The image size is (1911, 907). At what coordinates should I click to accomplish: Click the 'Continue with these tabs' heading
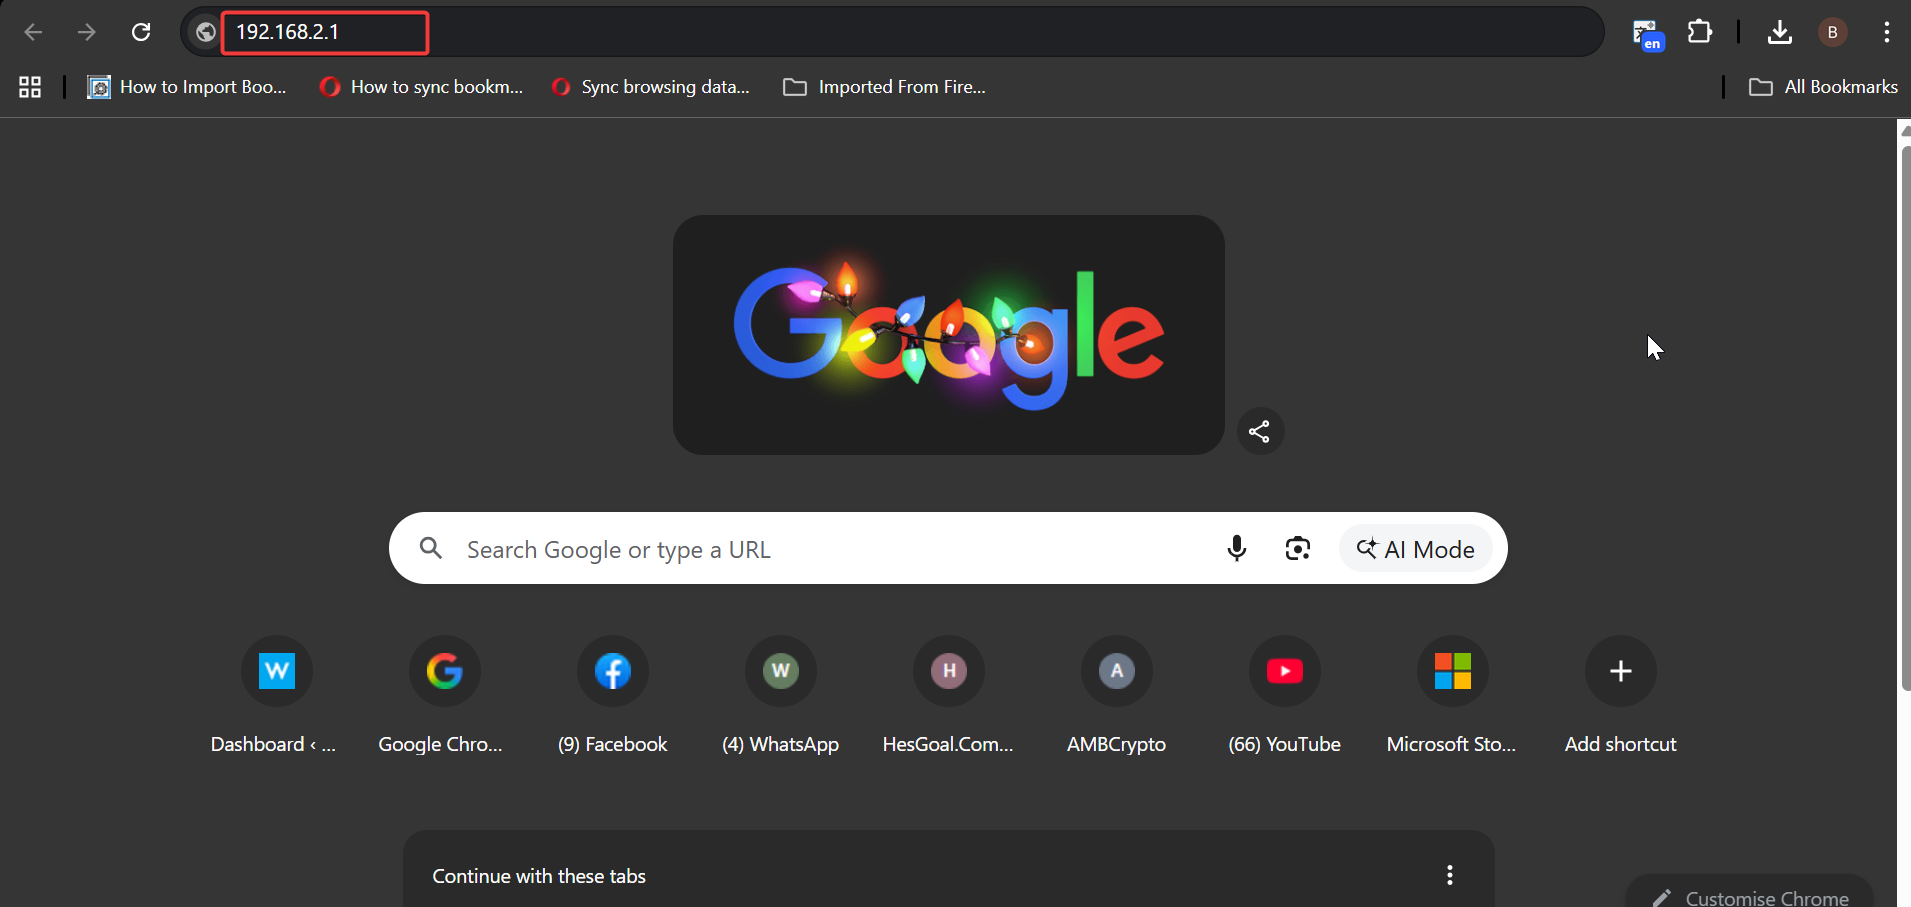point(539,876)
